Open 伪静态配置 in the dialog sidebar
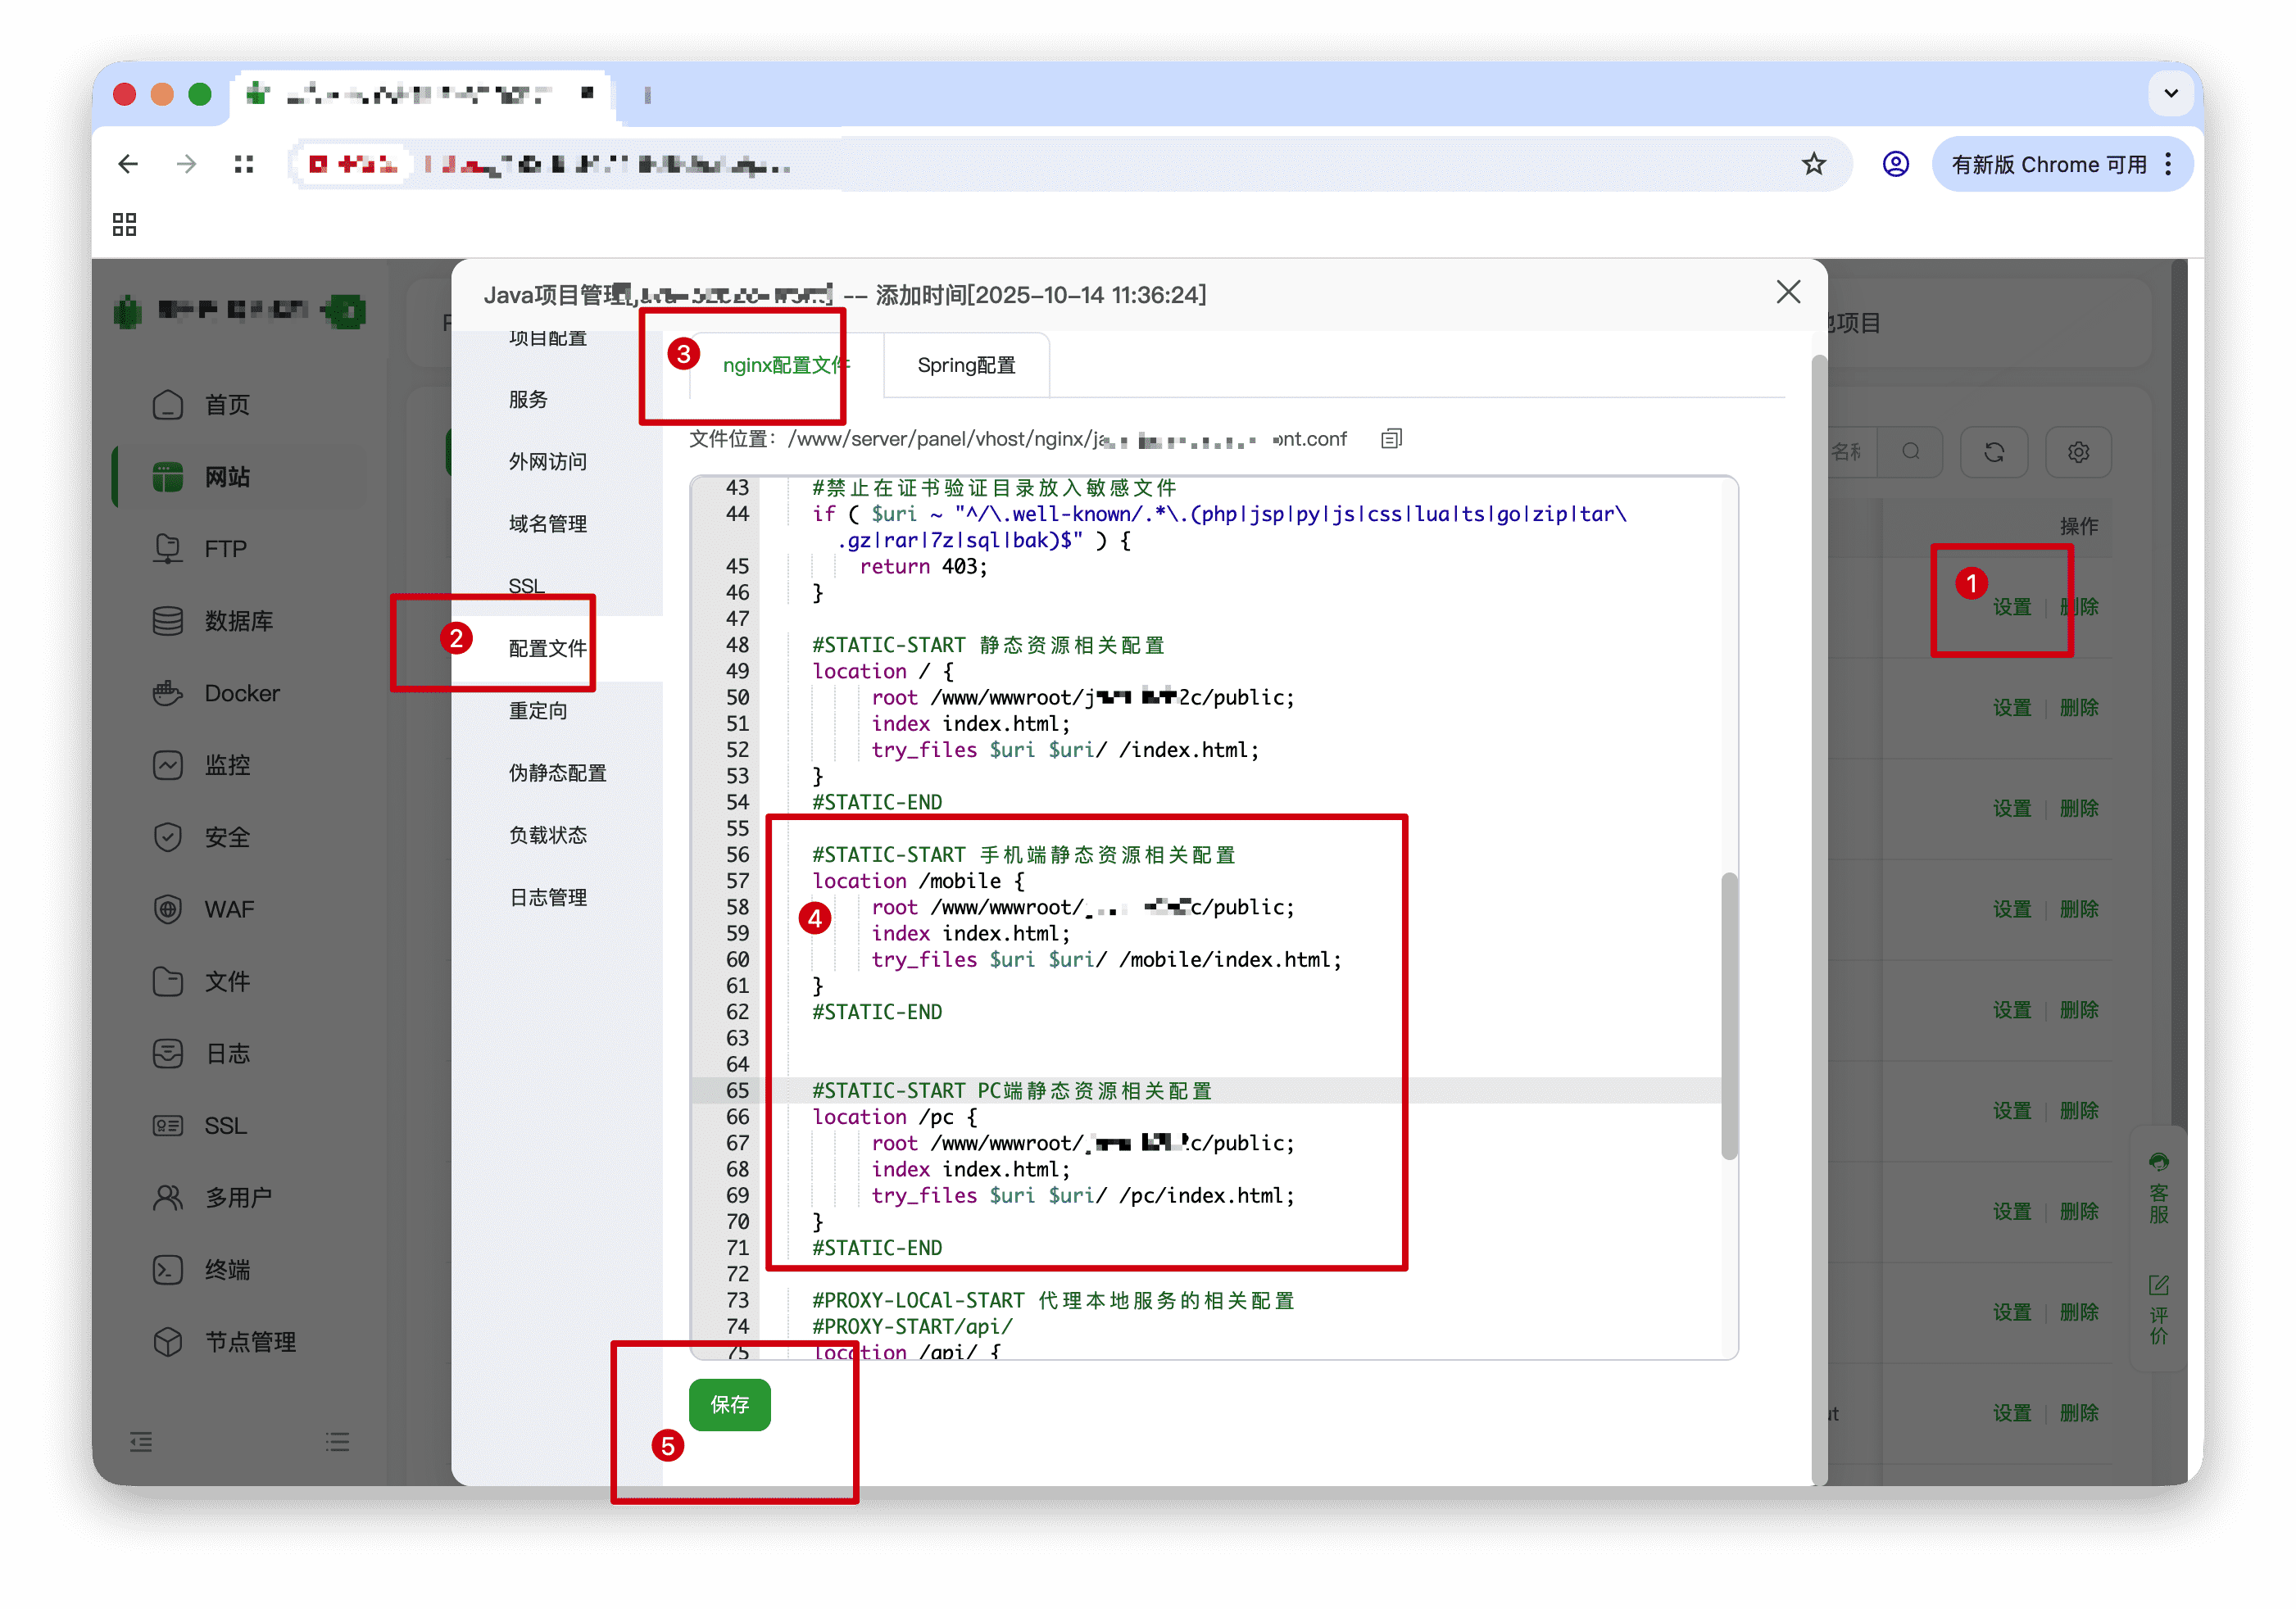Image resolution: width=2296 pixels, height=1609 pixels. 557,773
